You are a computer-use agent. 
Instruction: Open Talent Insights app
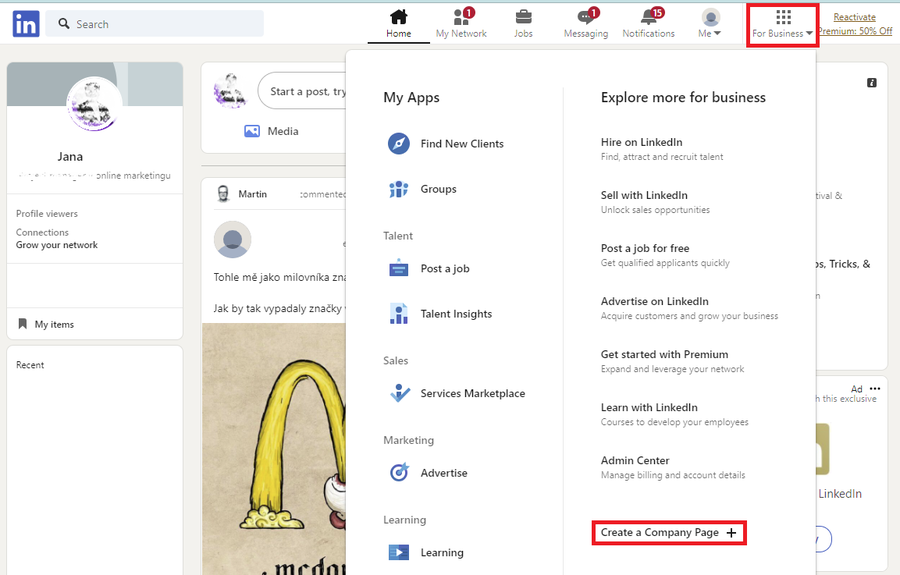pyautogui.click(x=455, y=314)
